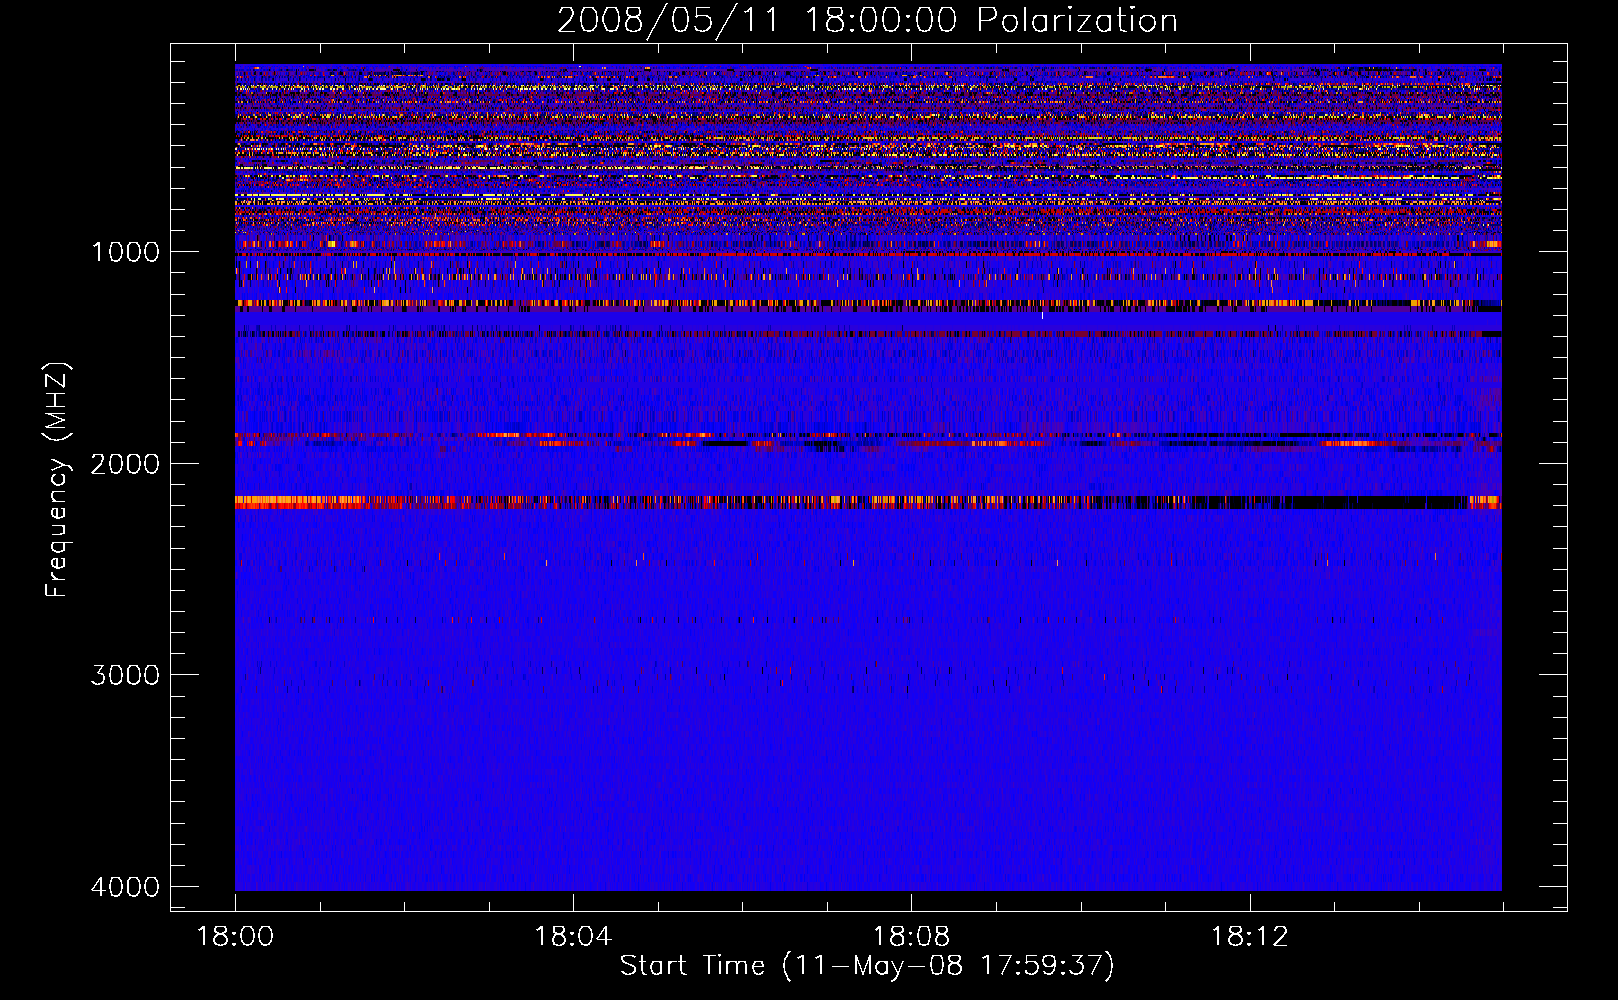Viewport: 1618px width, 1000px height.
Task: Click the '3000' frequency tick label
Action: pyautogui.click(x=125, y=675)
